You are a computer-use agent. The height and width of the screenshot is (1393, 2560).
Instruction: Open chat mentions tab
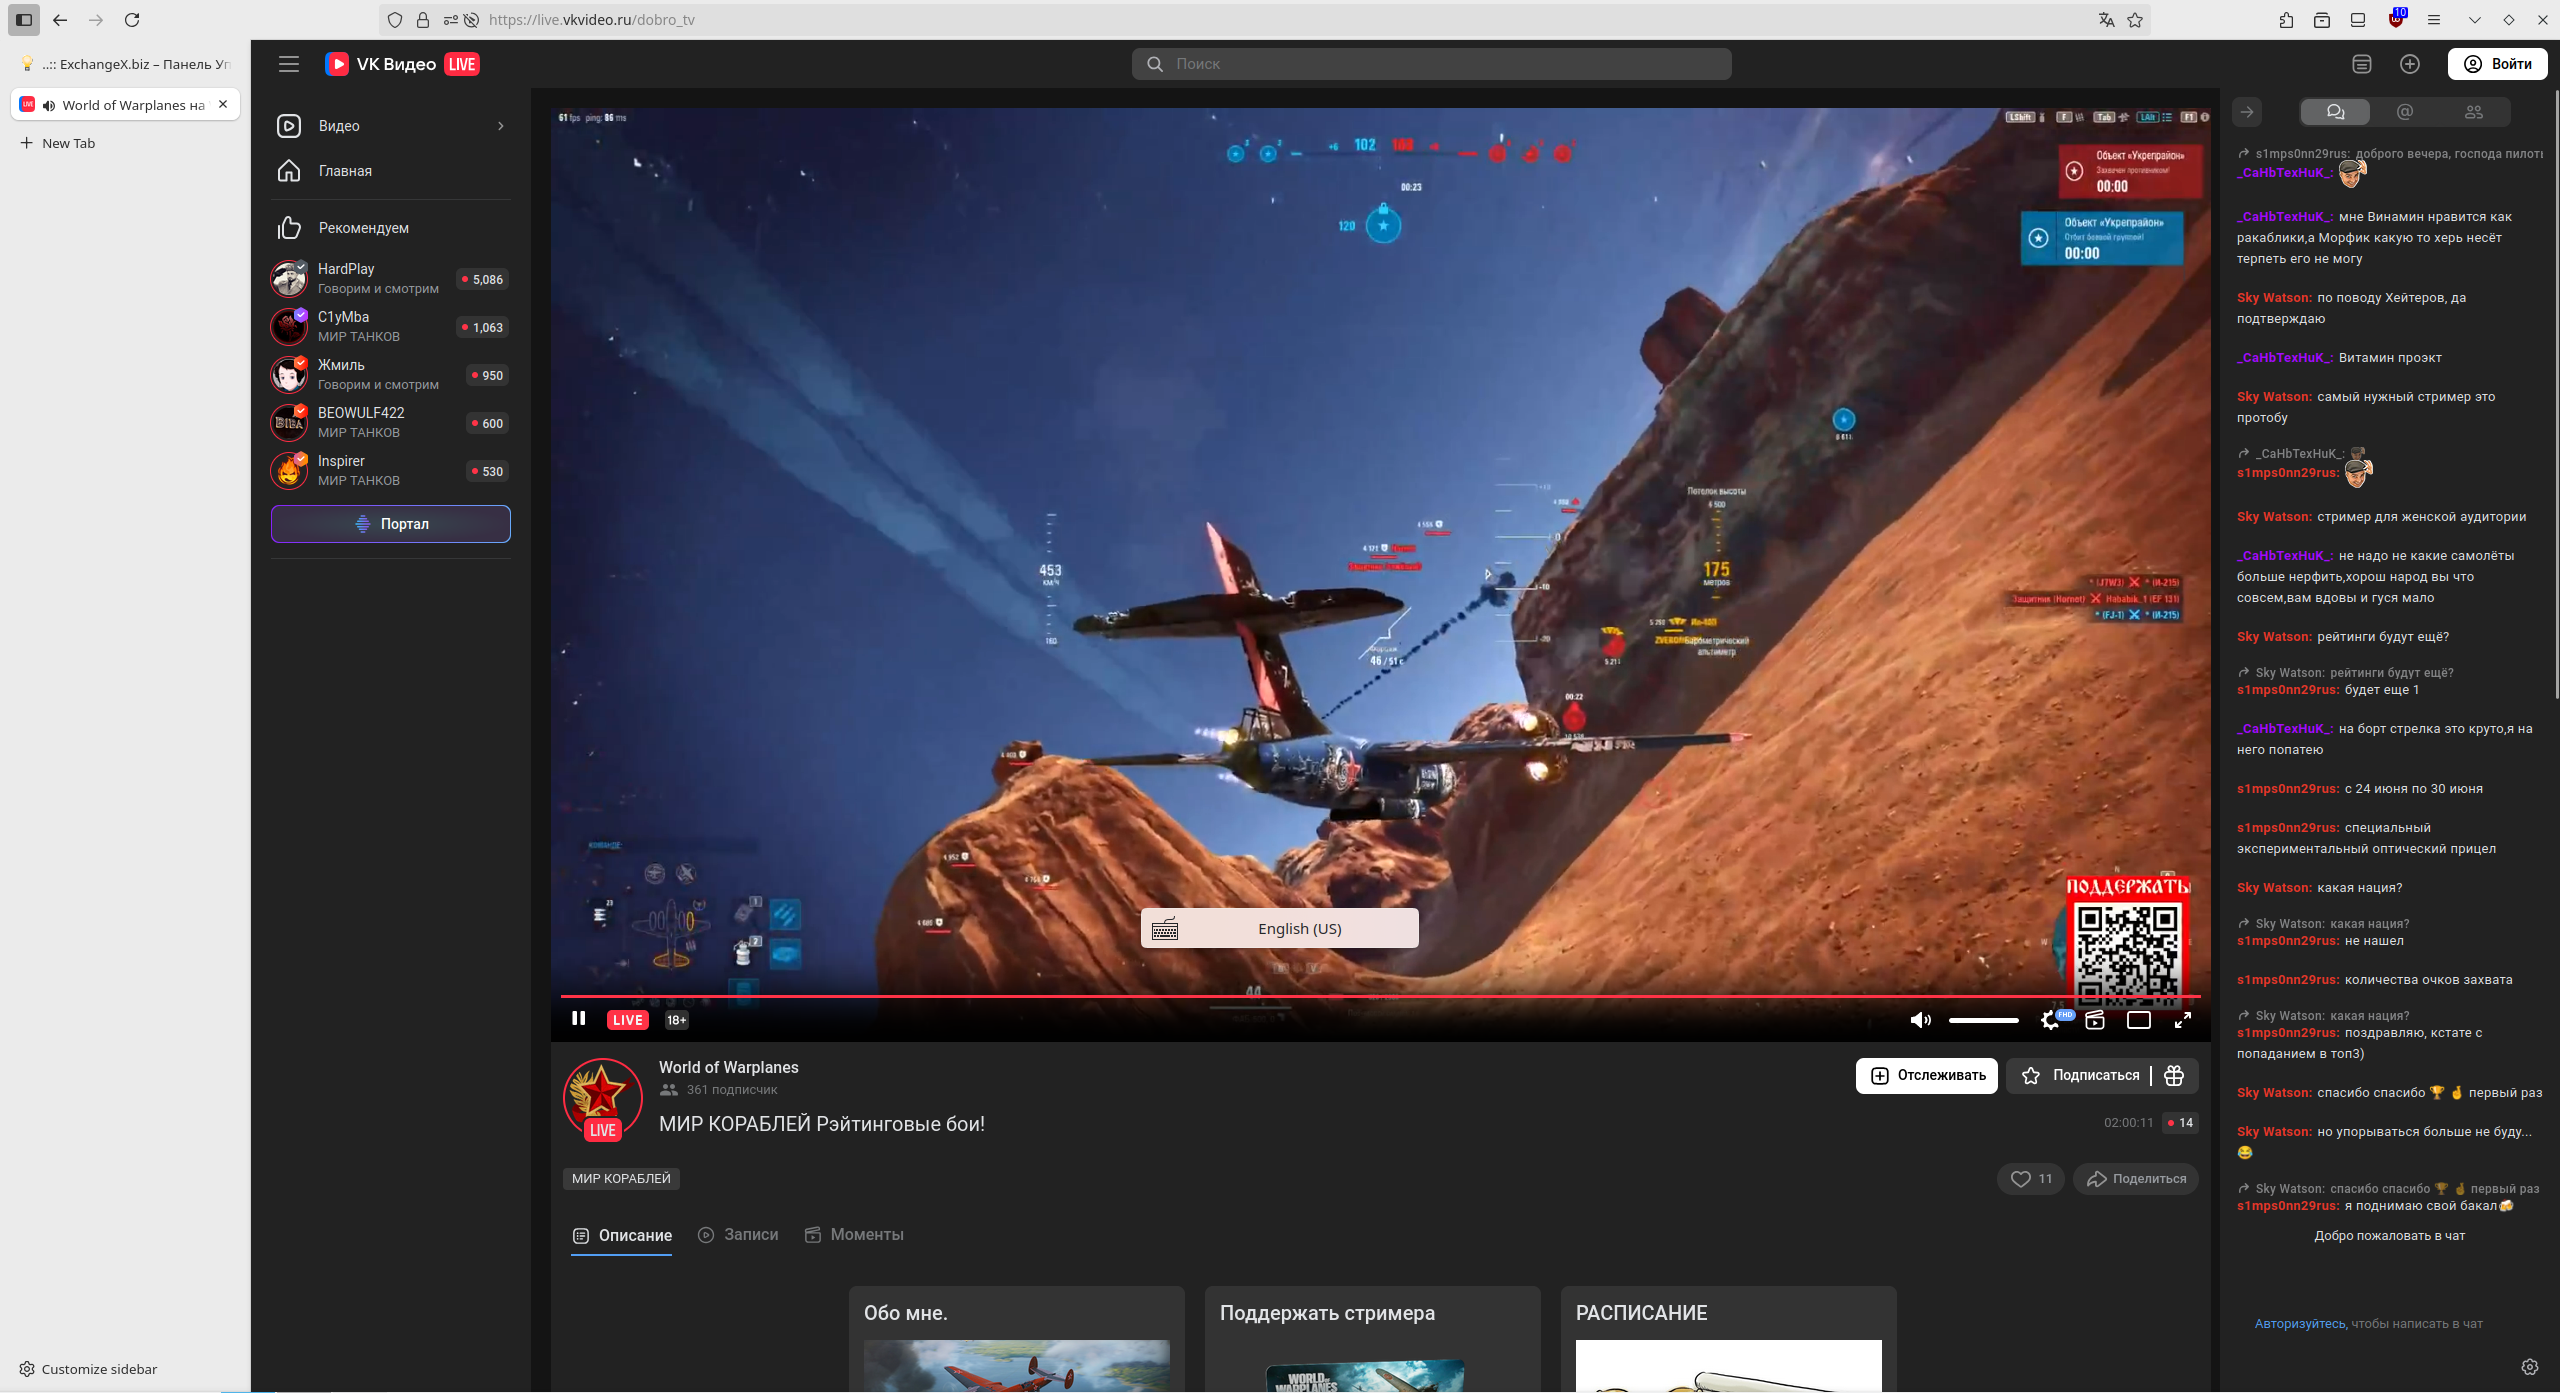(x=2405, y=112)
